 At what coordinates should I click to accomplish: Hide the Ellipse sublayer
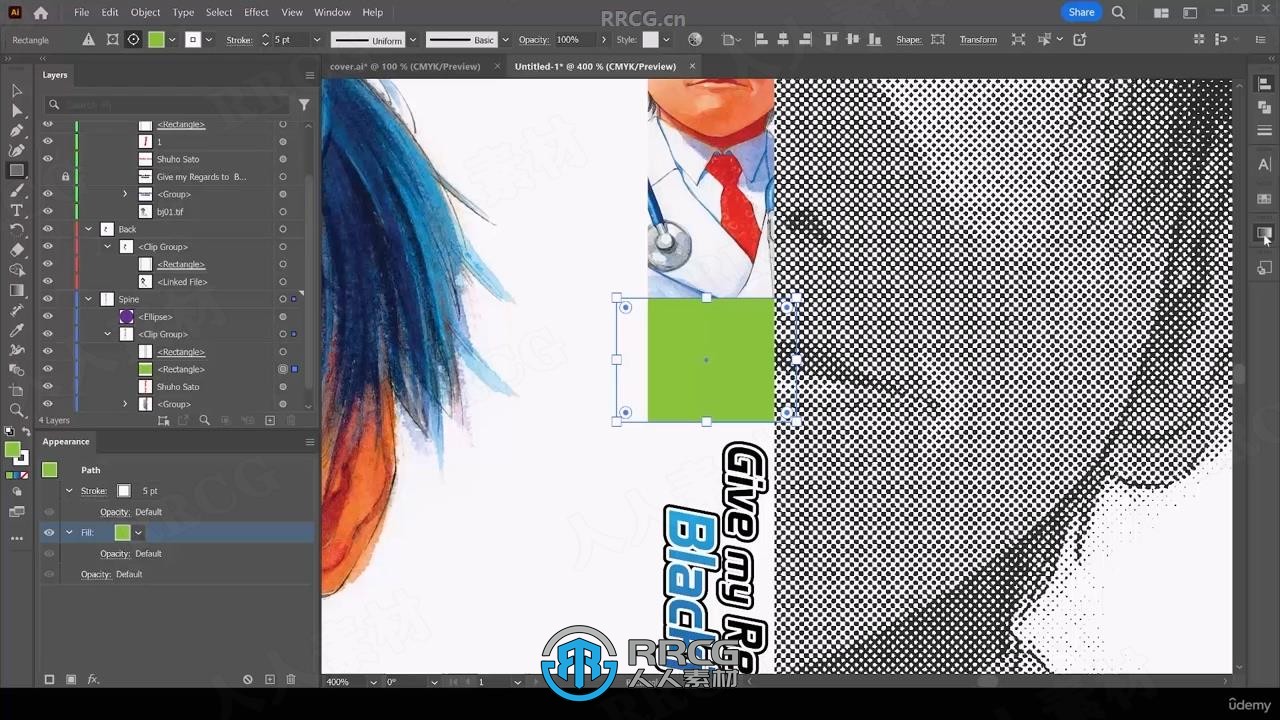47,317
